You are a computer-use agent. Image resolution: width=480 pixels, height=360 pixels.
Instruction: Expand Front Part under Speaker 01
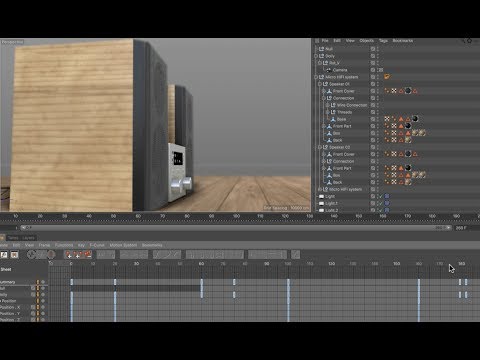point(323,126)
